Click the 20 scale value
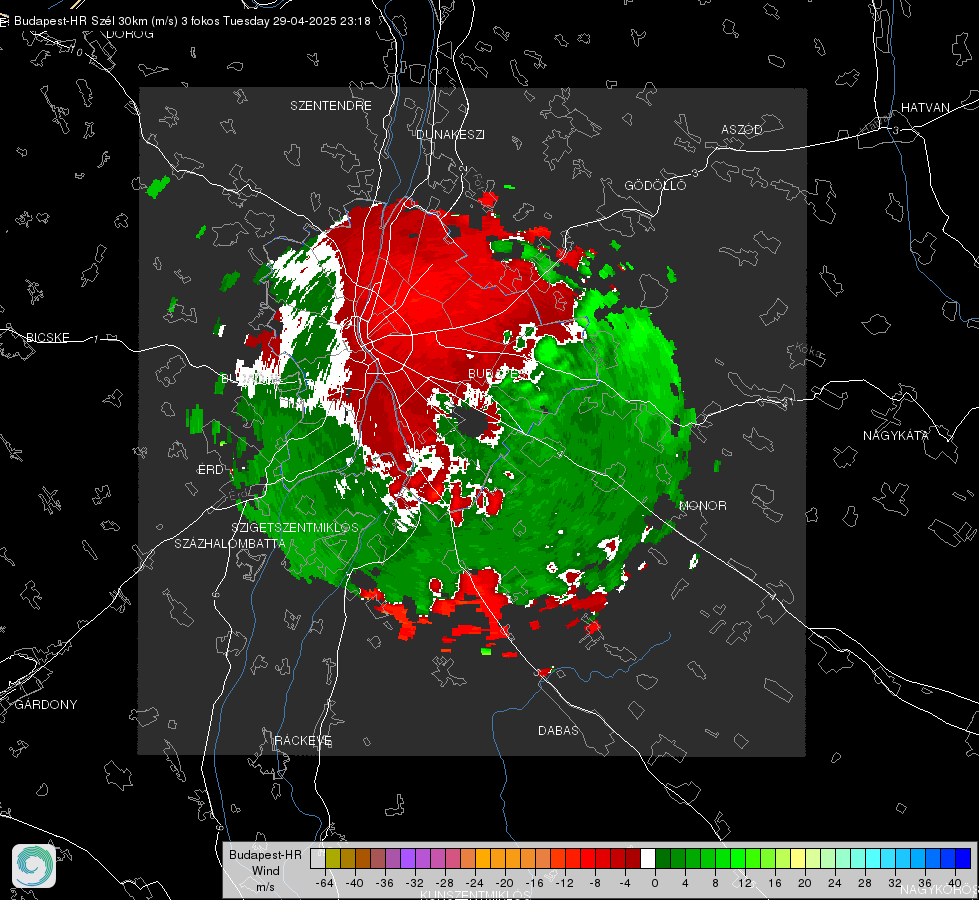The height and width of the screenshot is (900, 979). (x=805, y=883)
